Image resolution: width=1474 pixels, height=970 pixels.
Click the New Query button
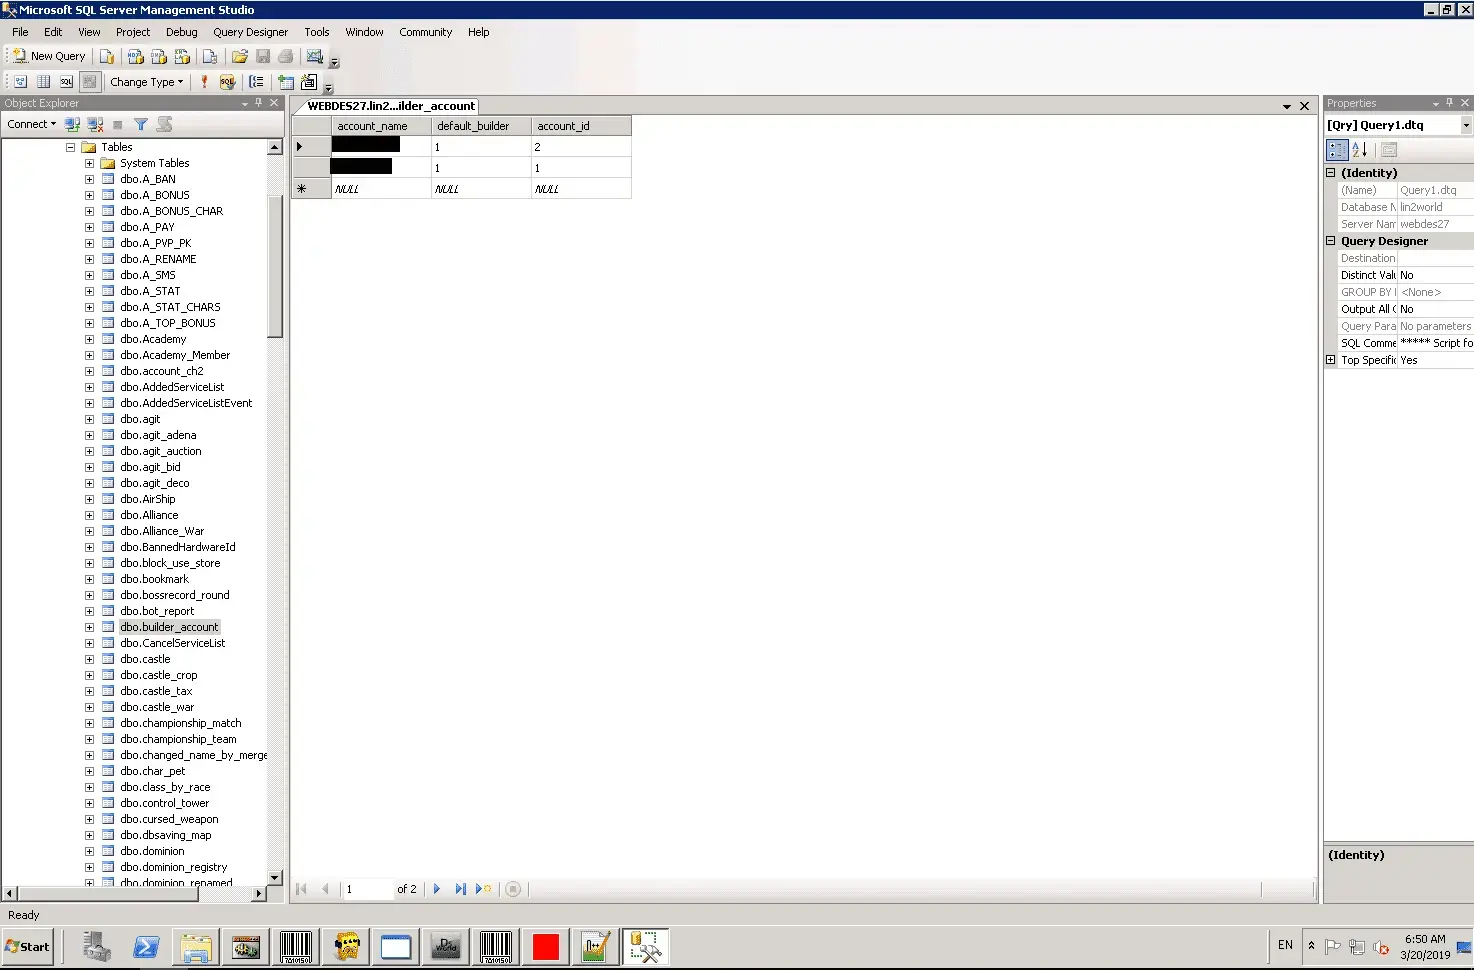48,56
